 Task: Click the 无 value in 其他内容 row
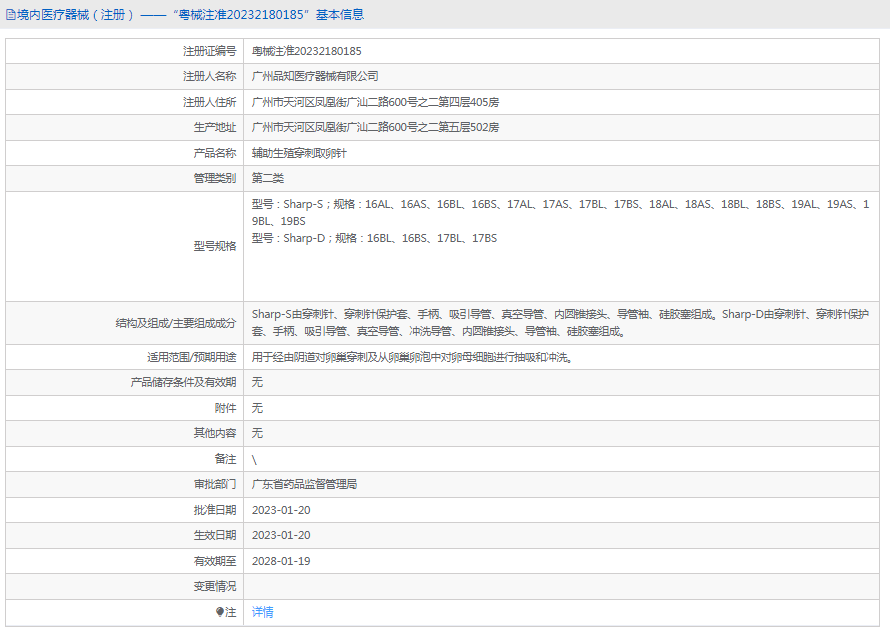coord(257,434)
